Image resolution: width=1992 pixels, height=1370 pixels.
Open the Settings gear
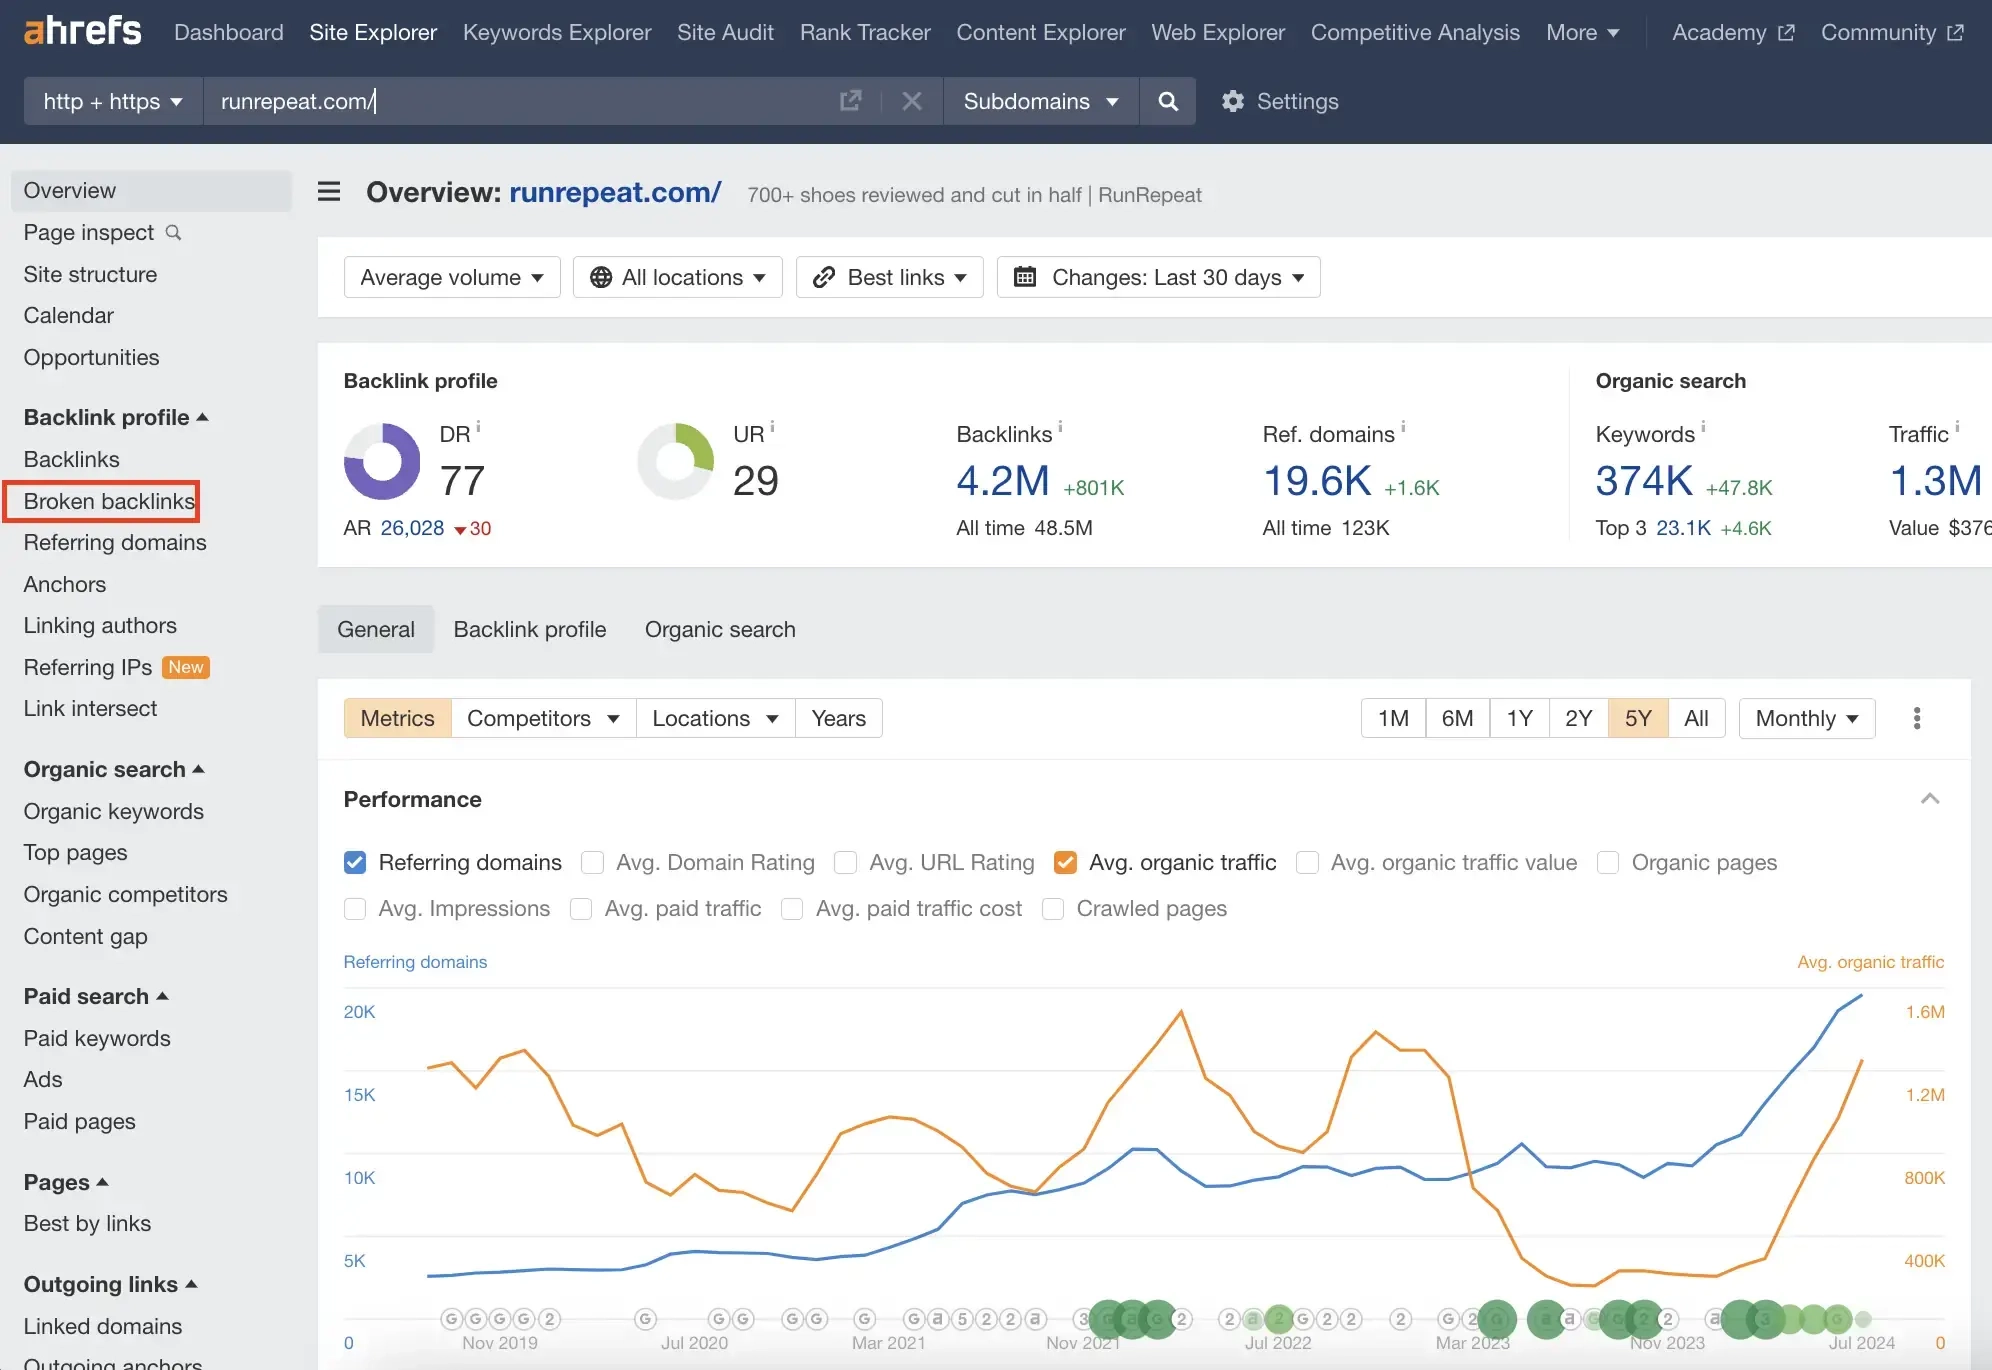click(x=1233, y=101)
